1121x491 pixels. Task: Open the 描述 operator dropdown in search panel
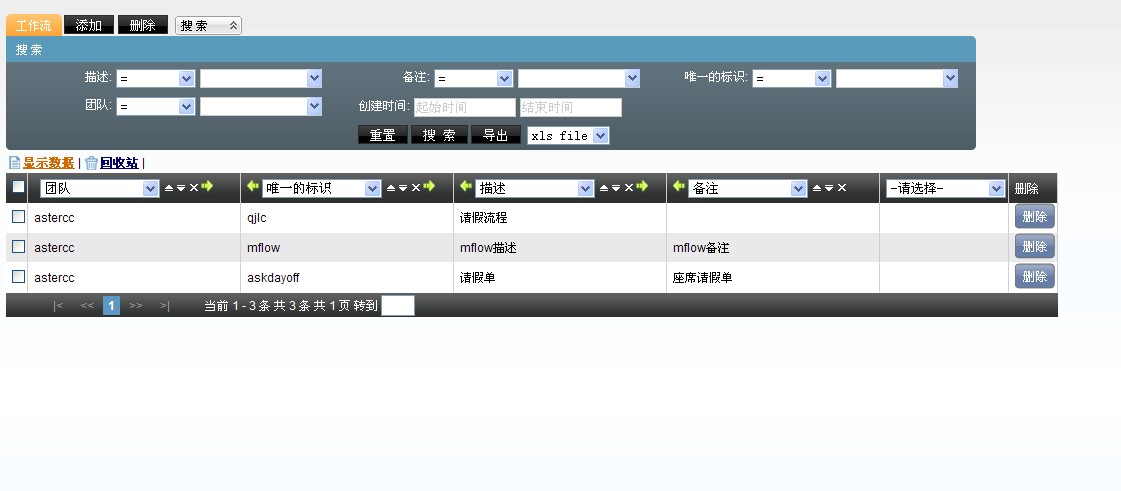coord(155,78)
